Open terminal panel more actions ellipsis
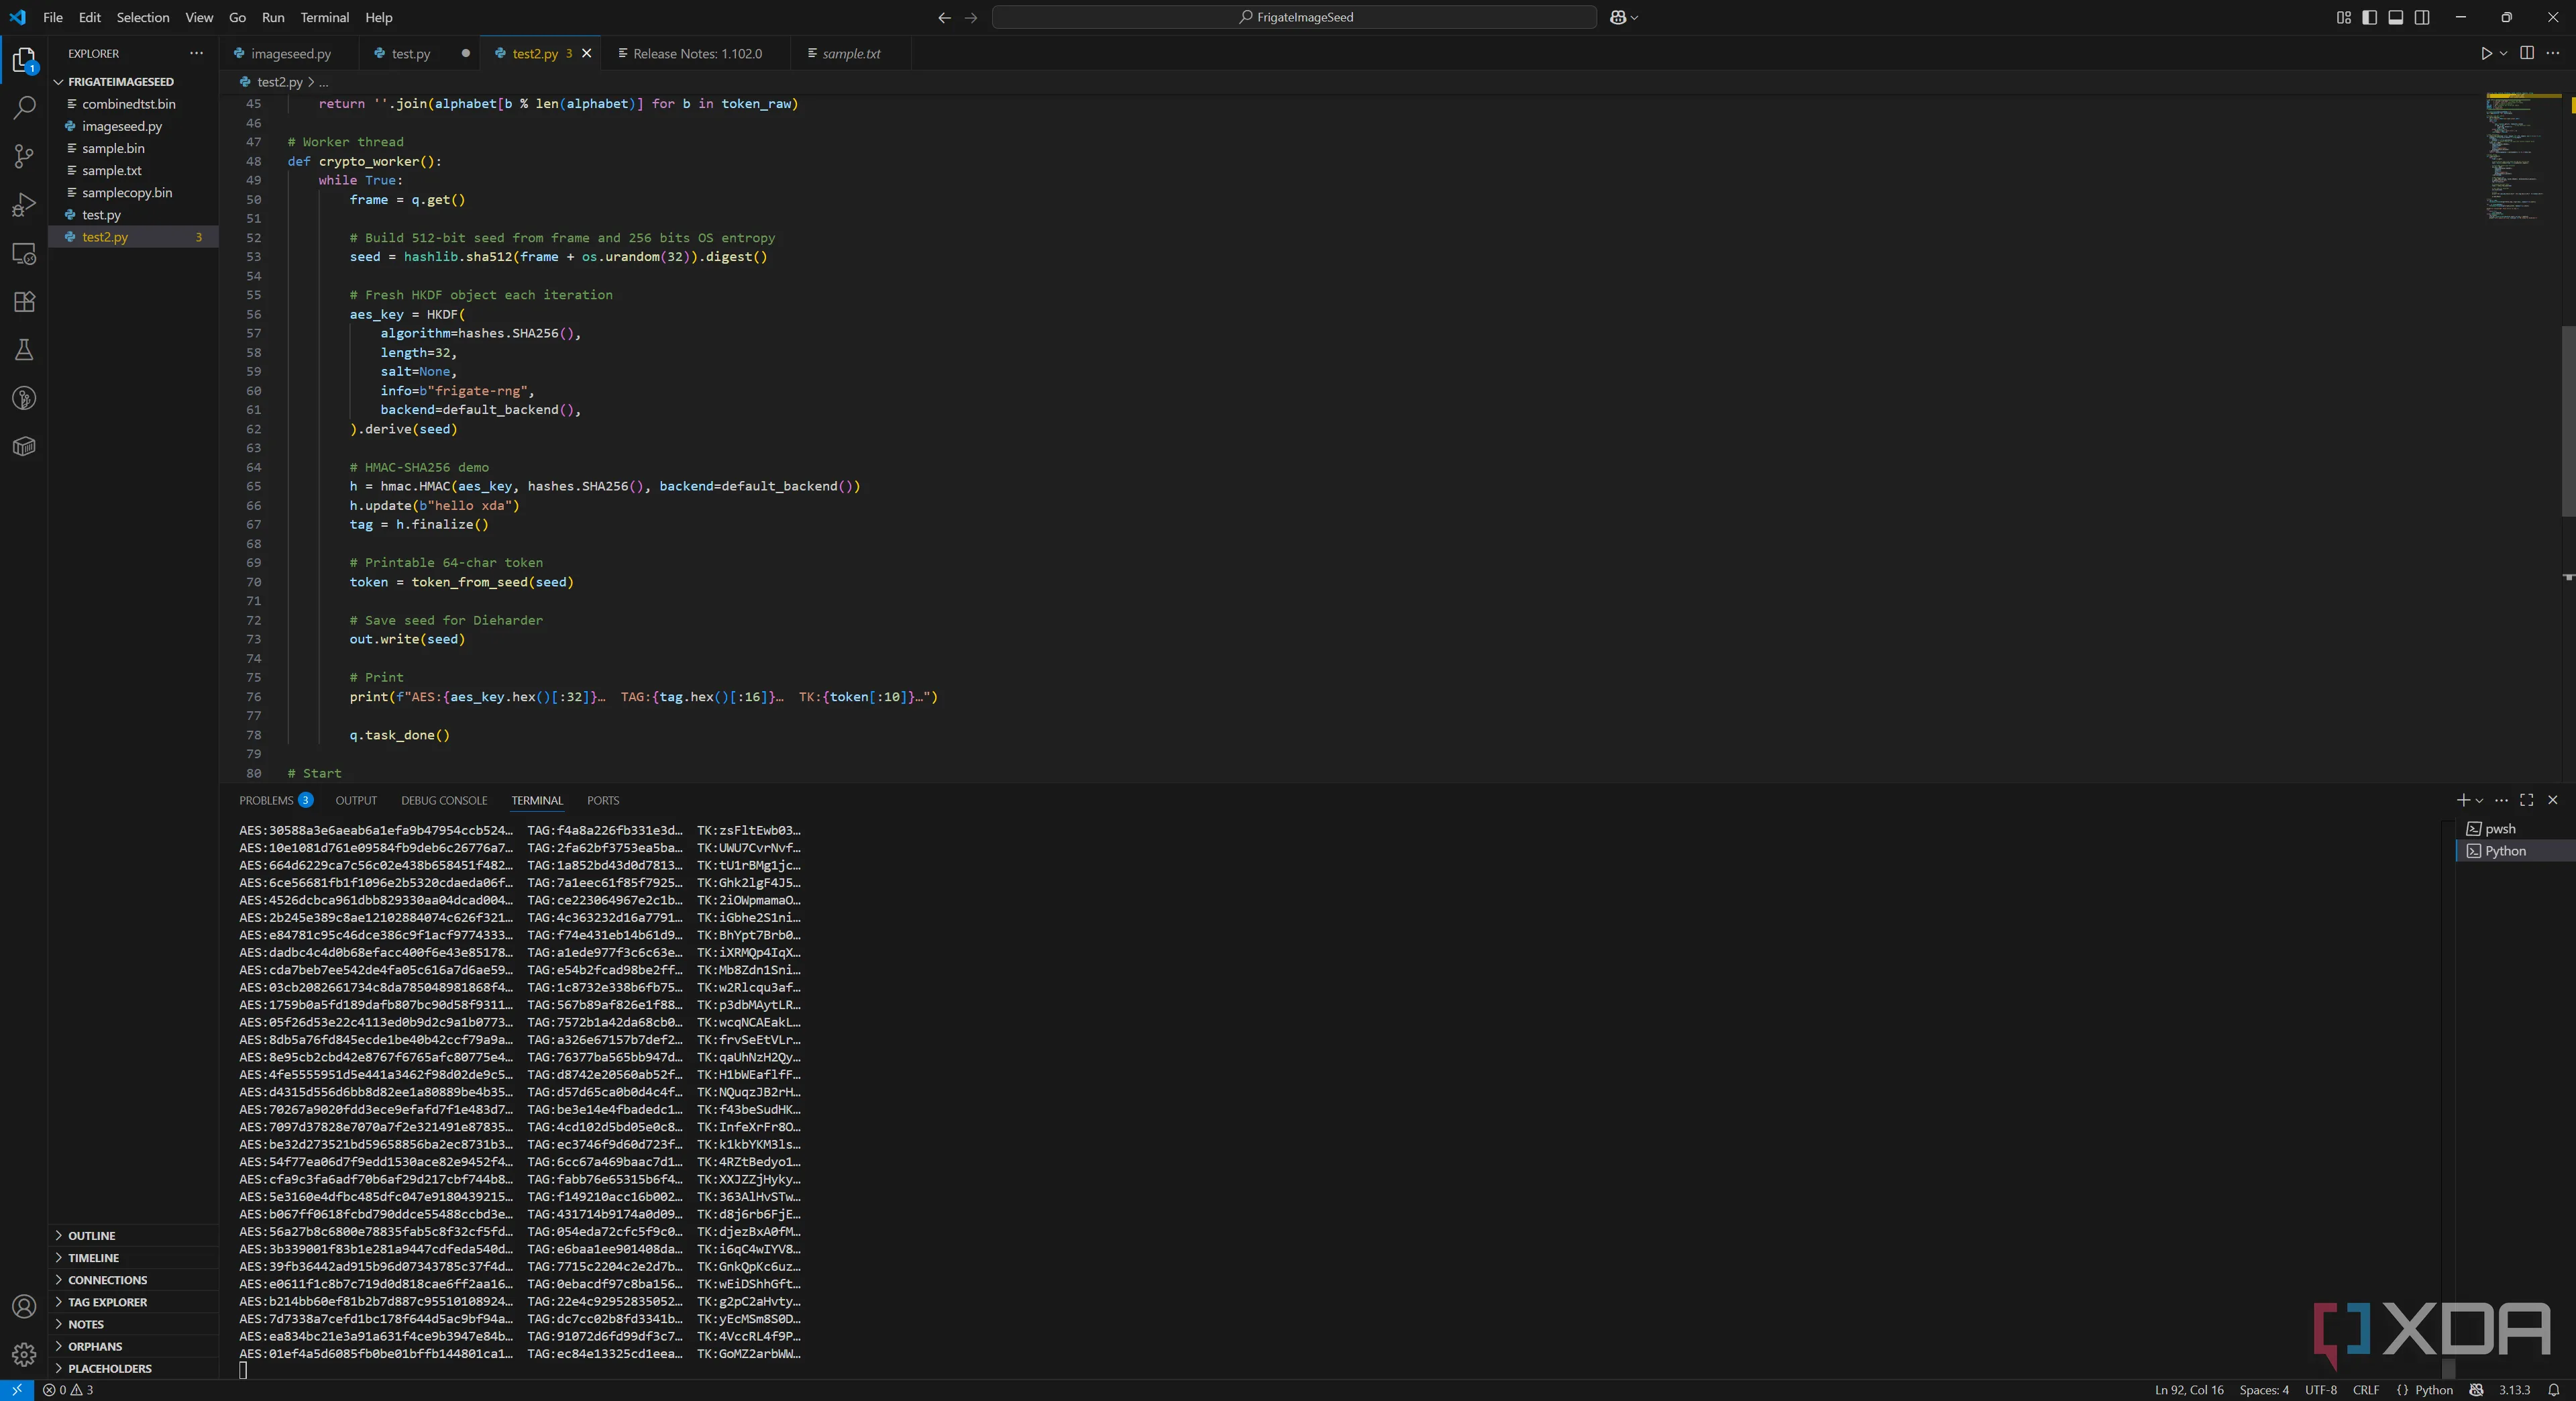The height and width of the screenshot is (1401, 2576). click(x=2501, y=800)
